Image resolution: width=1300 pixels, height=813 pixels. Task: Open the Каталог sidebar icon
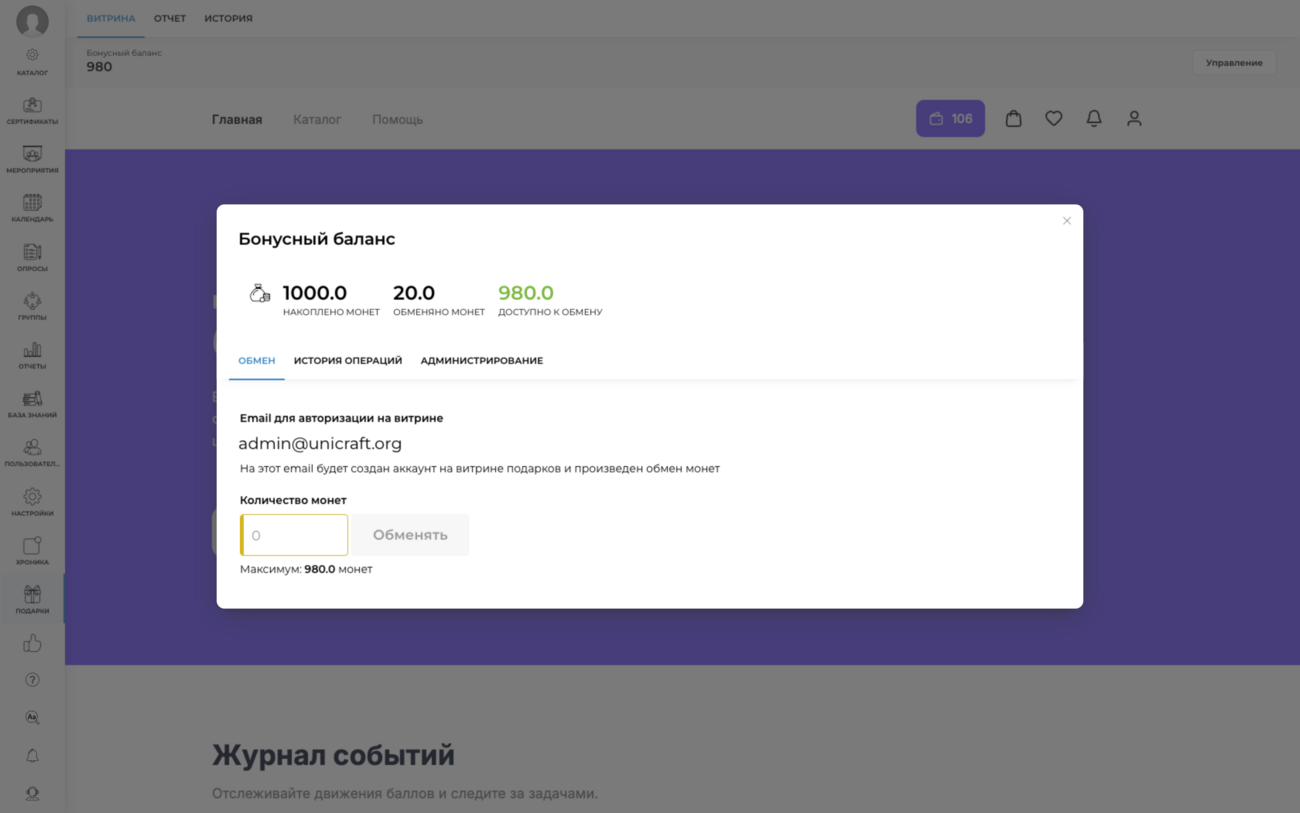point(32,61)
